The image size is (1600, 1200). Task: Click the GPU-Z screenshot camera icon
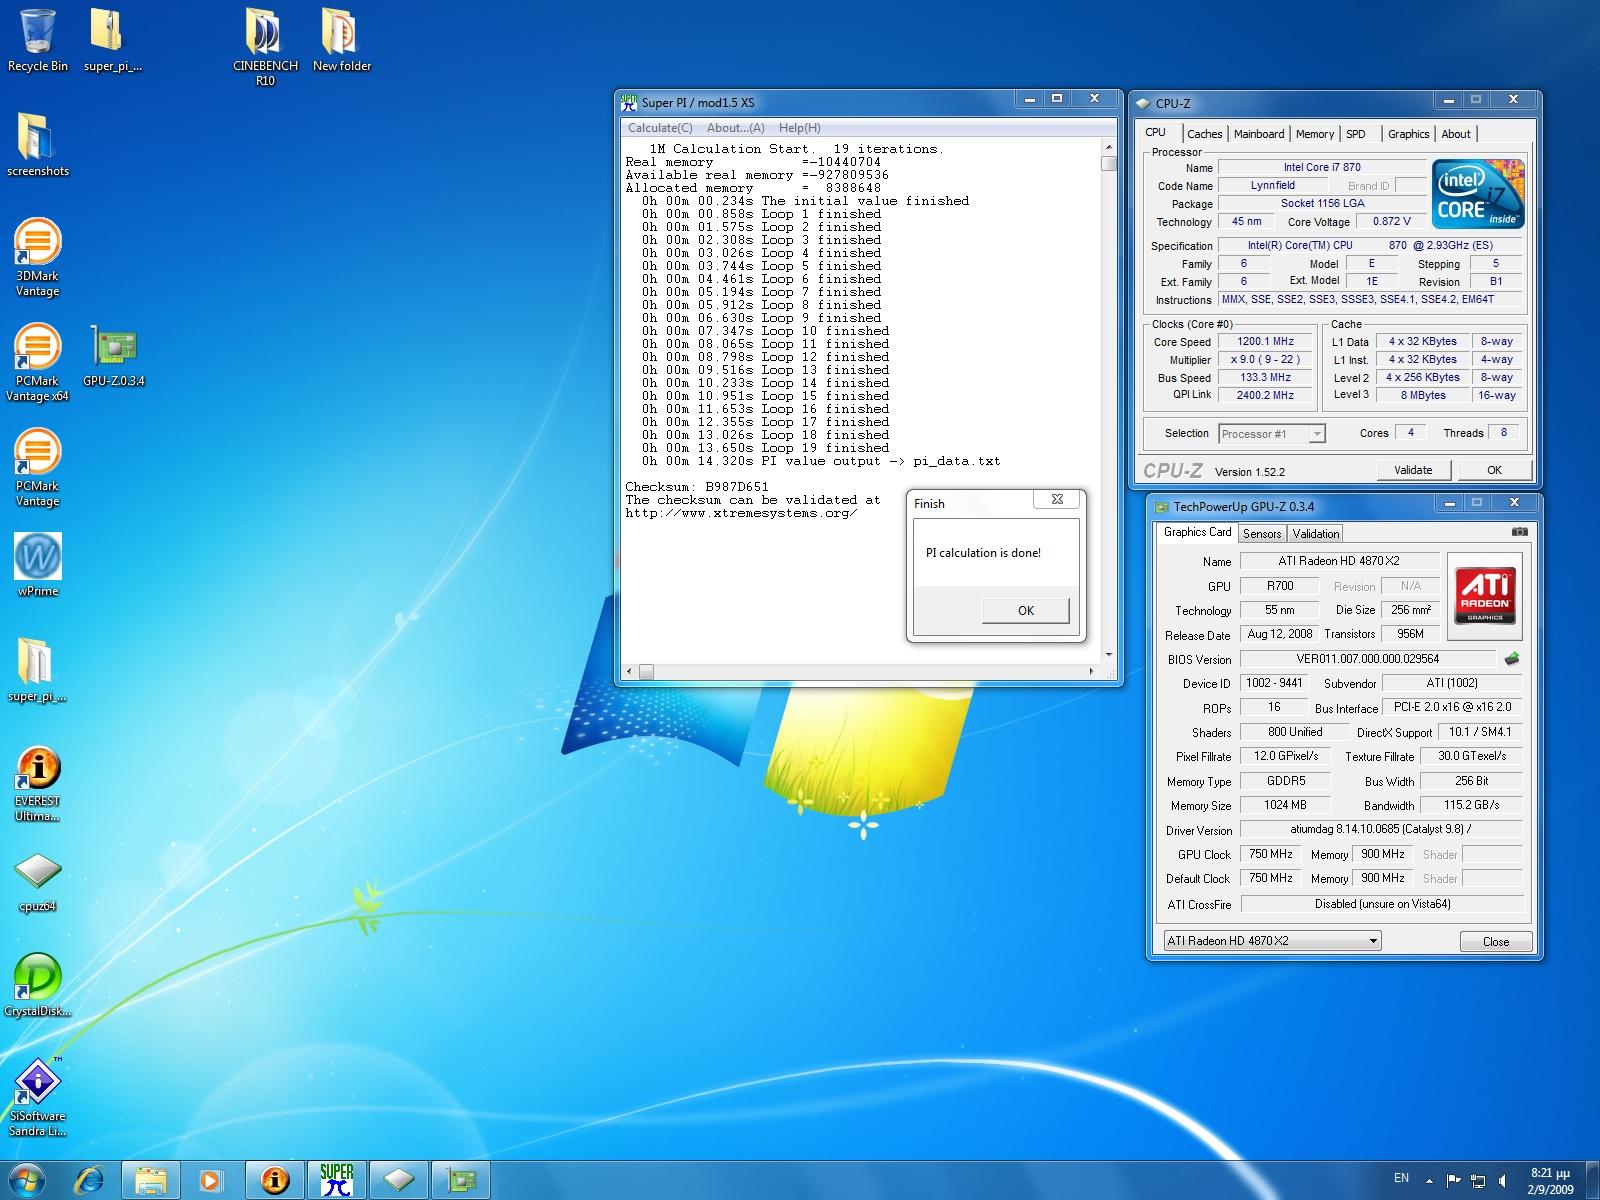[x=1519, y=532]
